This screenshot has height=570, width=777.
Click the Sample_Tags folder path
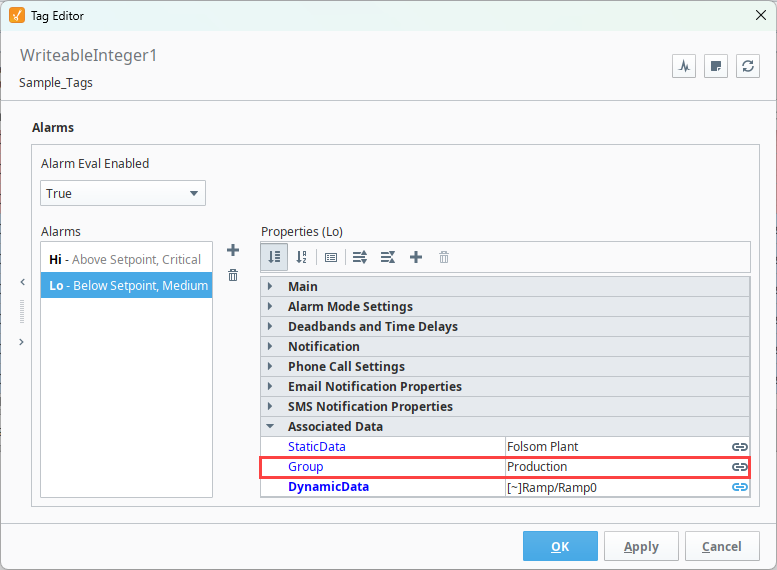(56, 83)
